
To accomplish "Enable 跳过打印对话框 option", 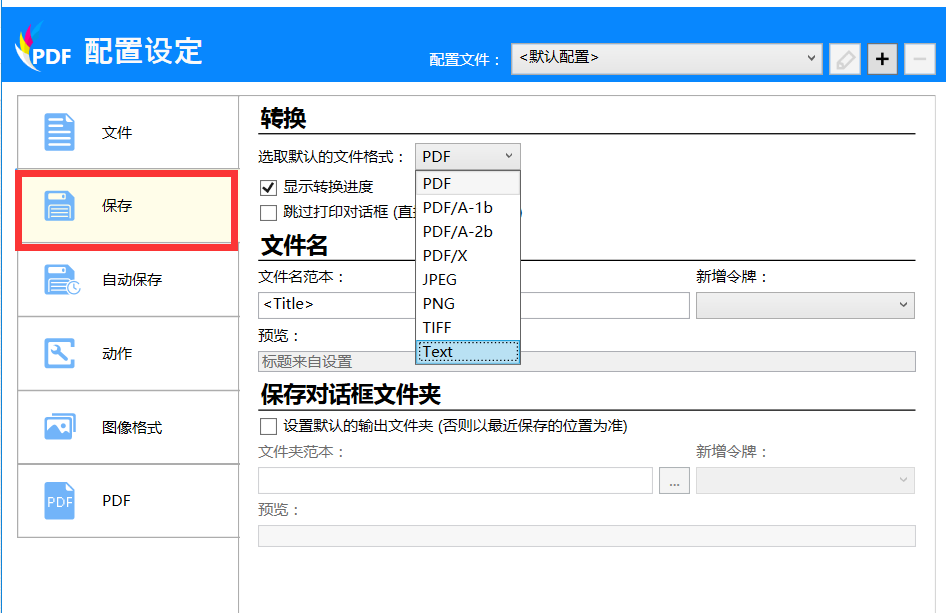I will 268,212.
